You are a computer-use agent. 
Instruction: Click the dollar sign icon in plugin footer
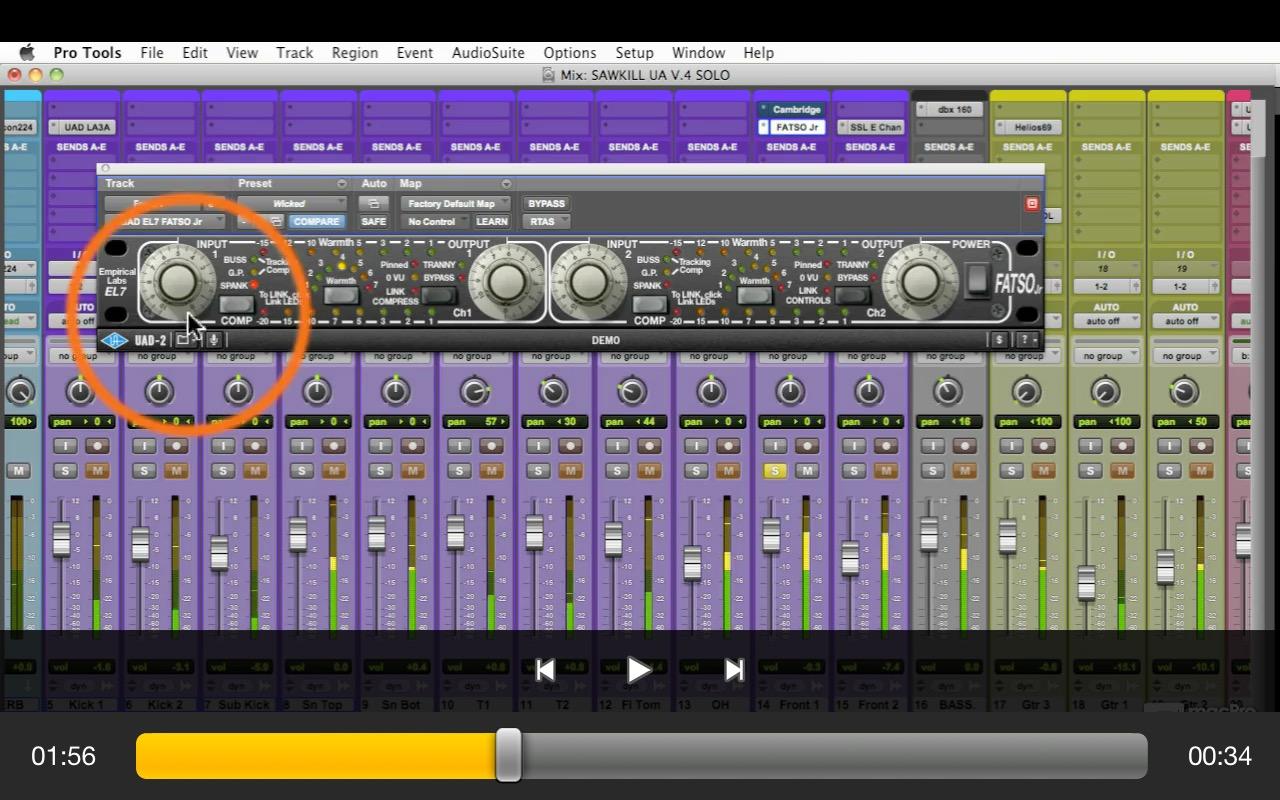coord(998,340)
